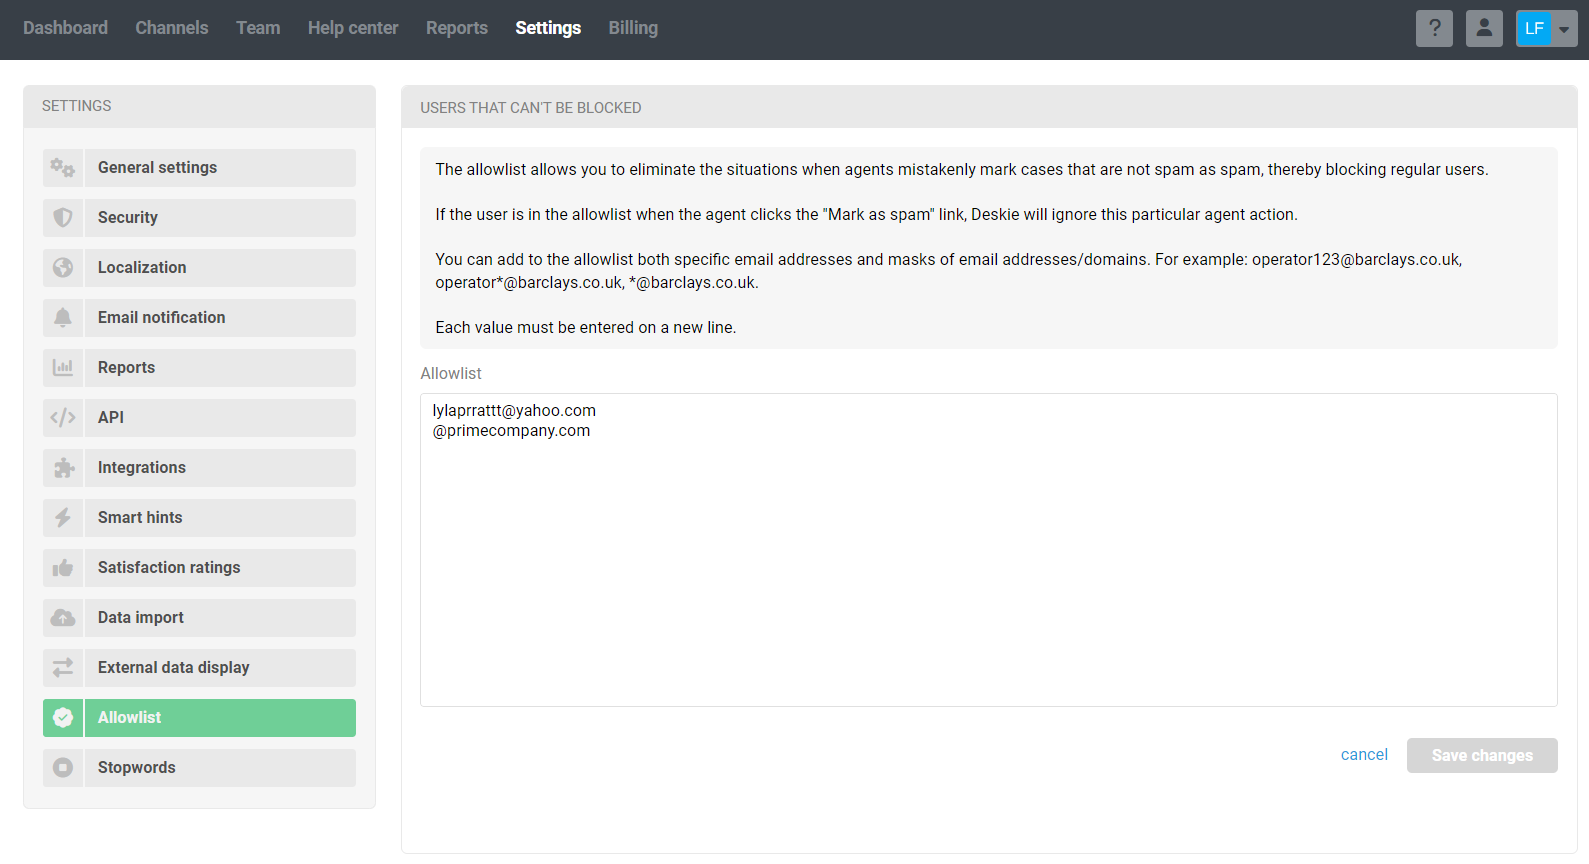
Task: Open Integrations settings section
Action: tap(199, 468)
